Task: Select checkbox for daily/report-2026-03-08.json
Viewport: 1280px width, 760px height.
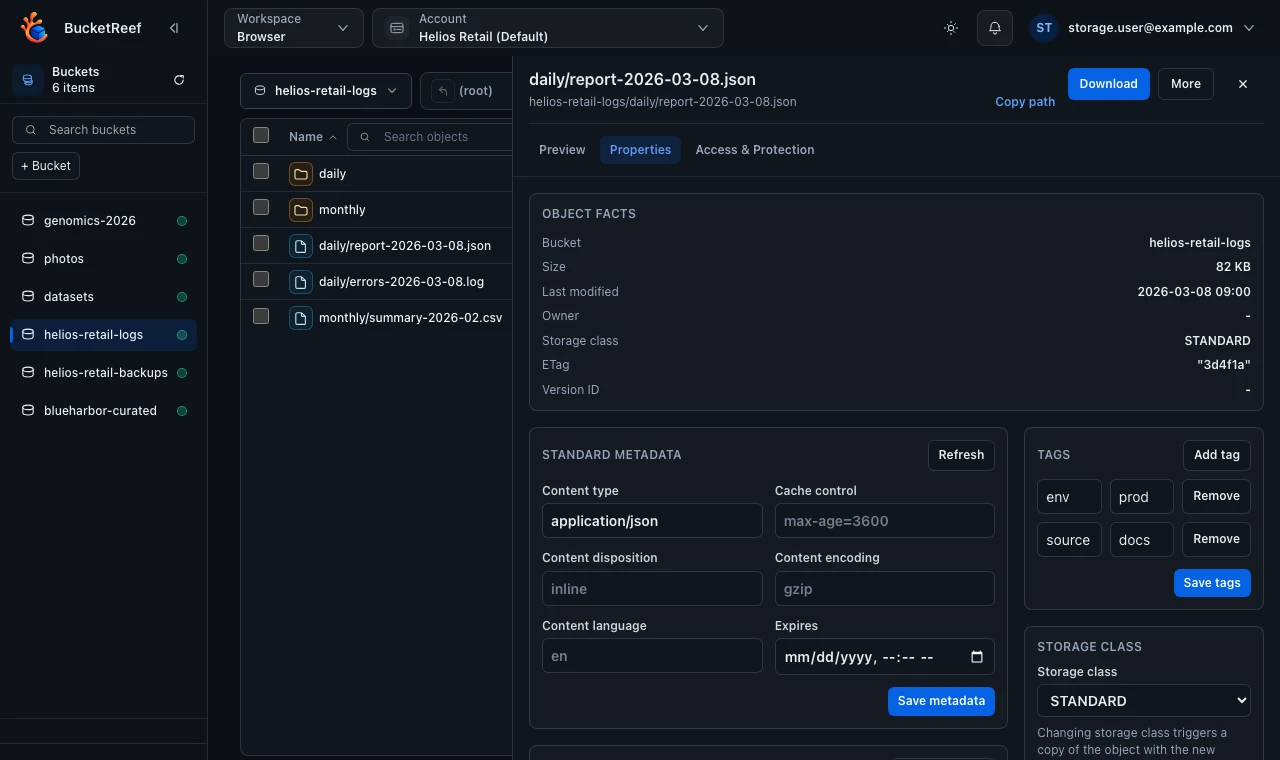Action: (x=261, y=243)
